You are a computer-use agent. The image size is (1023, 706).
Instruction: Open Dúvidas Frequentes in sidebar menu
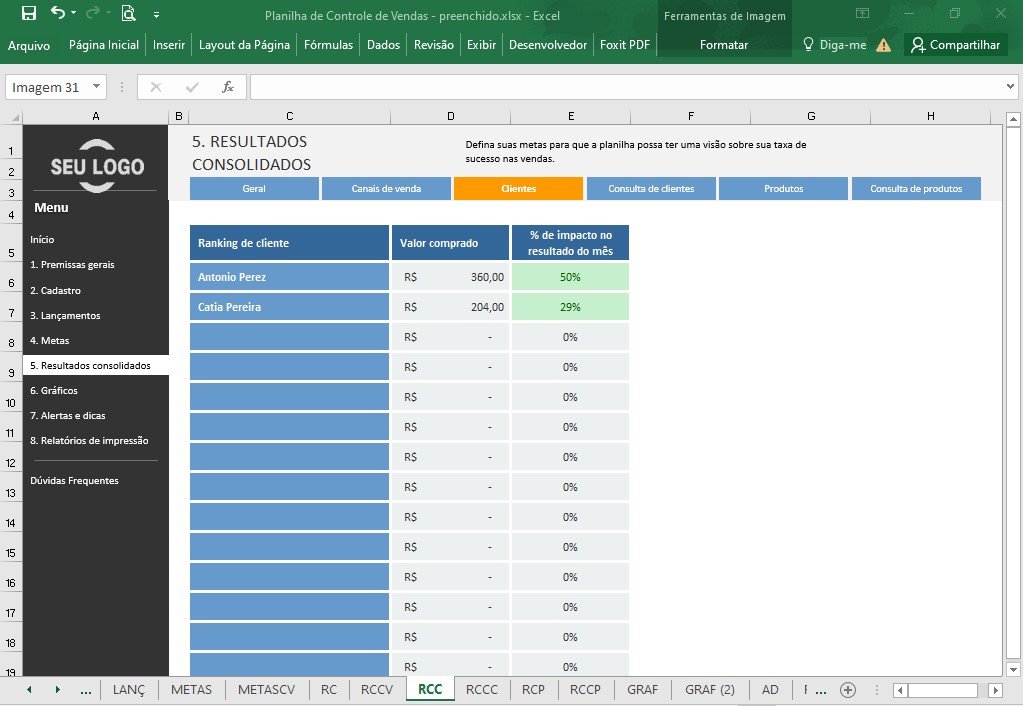click(x=74, y=480)
